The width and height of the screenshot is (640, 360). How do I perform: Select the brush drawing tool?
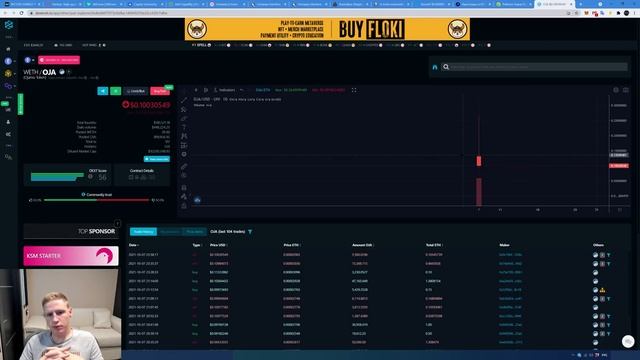(x=184, y=118)
